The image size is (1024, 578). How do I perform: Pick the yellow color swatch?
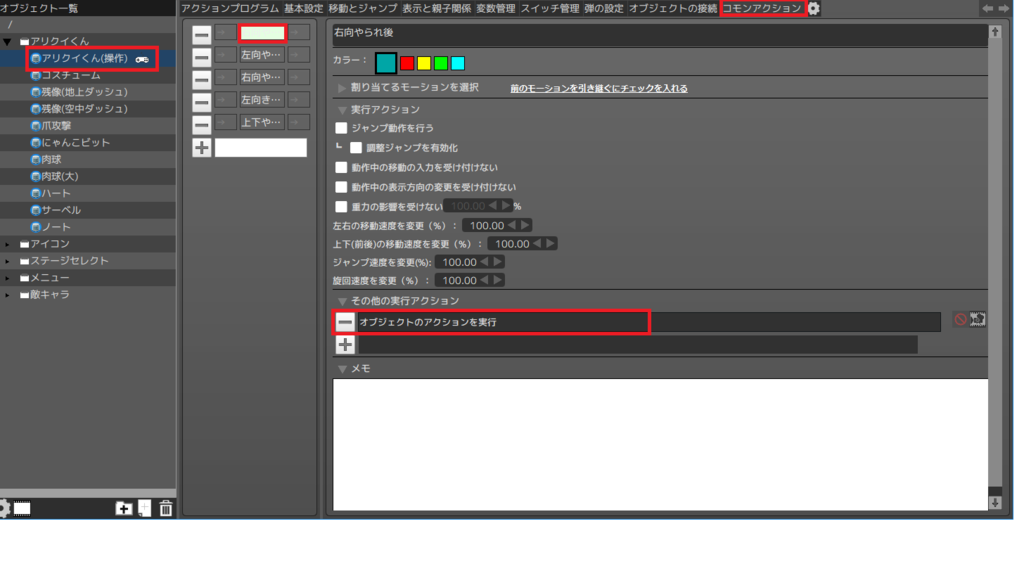(x=424, y=63)
